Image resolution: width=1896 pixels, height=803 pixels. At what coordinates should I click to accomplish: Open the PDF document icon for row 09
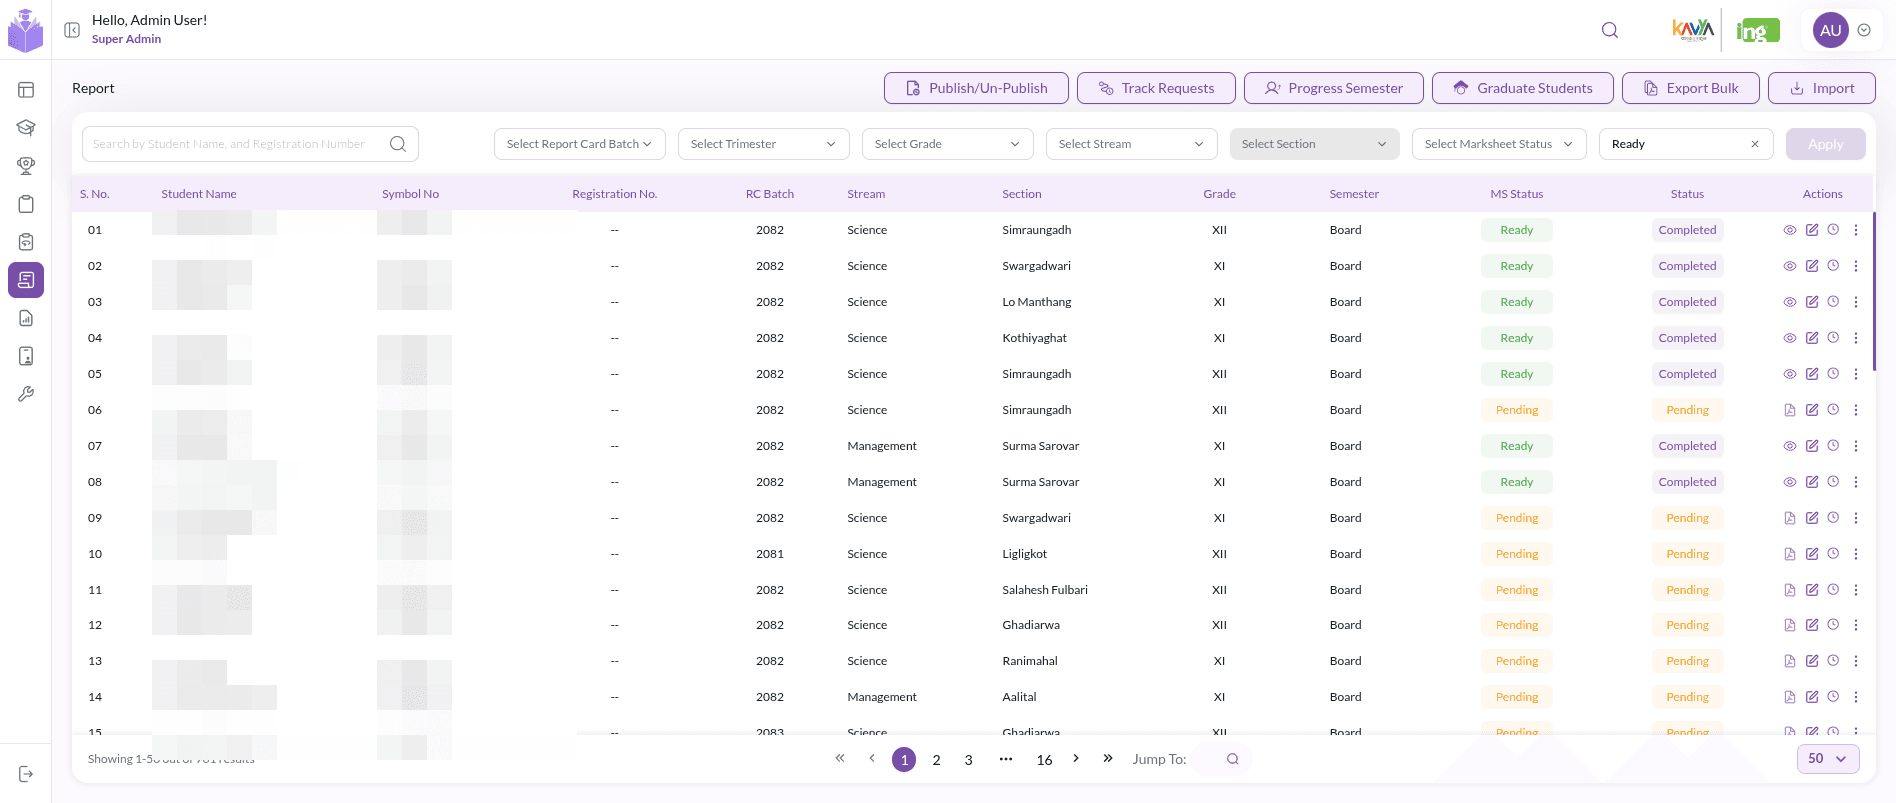[x=1790, y=518]
